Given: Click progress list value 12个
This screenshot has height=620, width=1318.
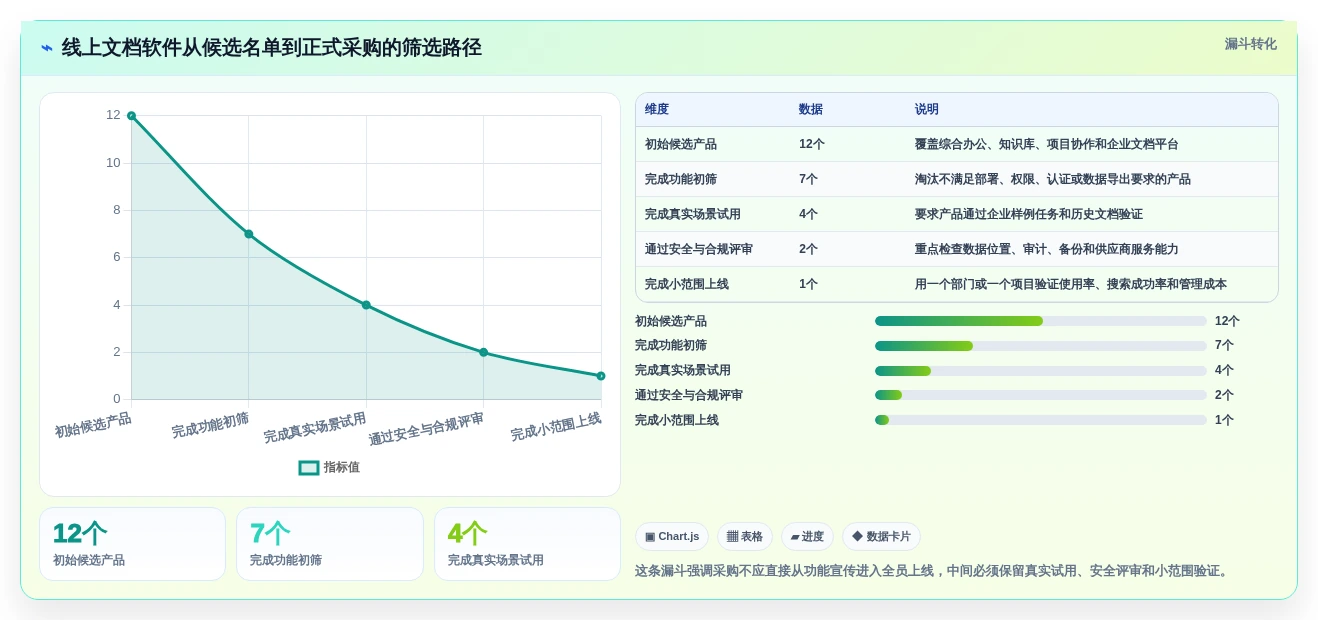Looking at the screenshot, I should (1227, 322).
